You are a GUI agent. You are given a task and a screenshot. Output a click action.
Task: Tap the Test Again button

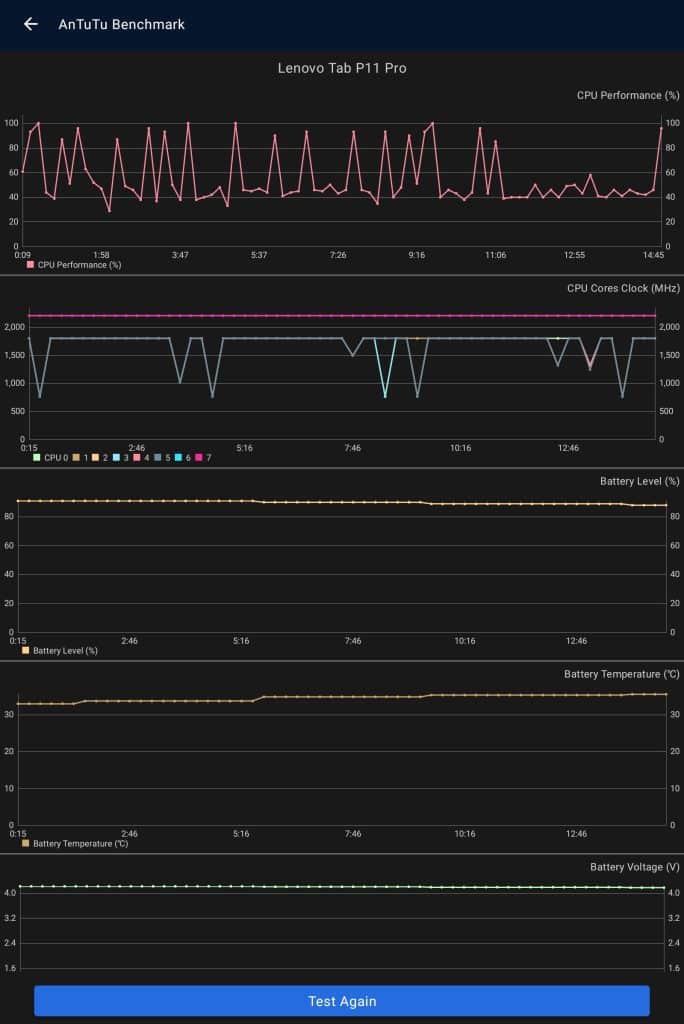pos(342,1000)
